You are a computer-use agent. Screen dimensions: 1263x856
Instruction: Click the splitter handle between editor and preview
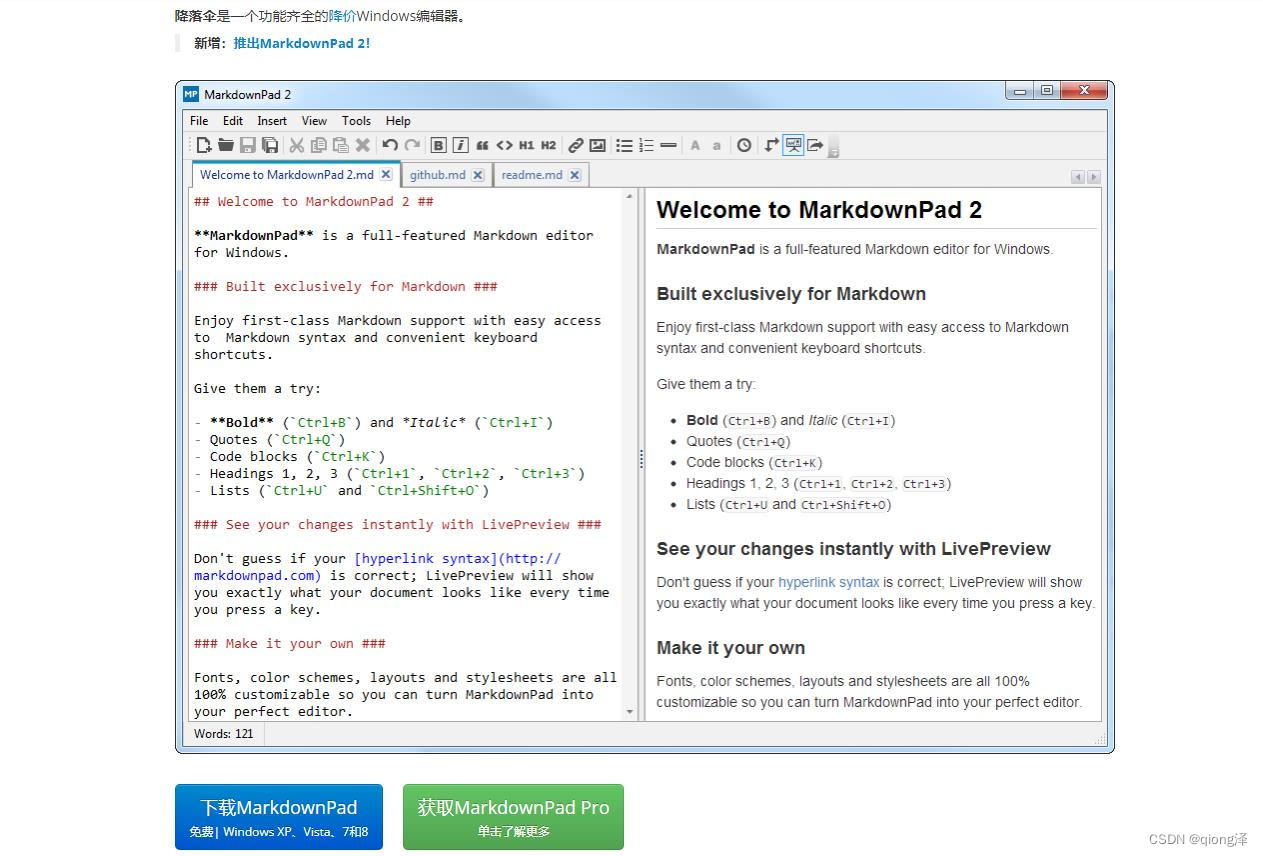641,459
